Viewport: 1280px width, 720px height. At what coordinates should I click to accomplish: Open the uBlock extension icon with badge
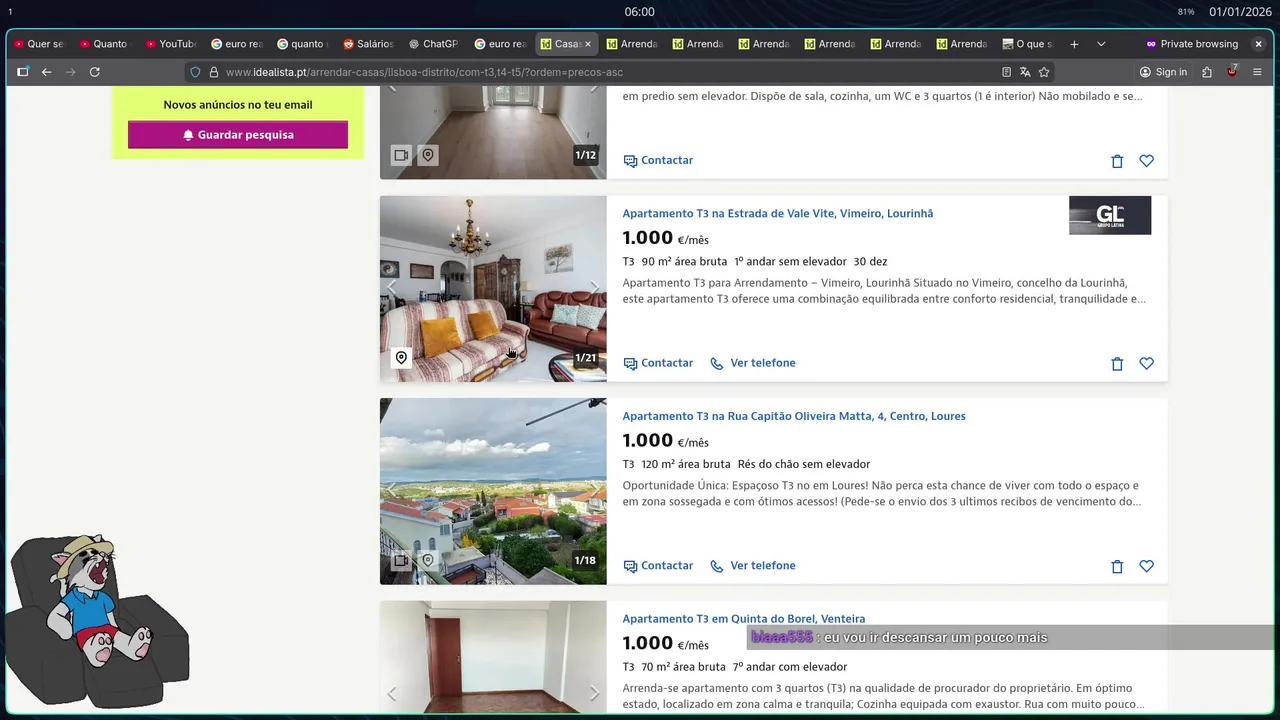pos(1232,71)
